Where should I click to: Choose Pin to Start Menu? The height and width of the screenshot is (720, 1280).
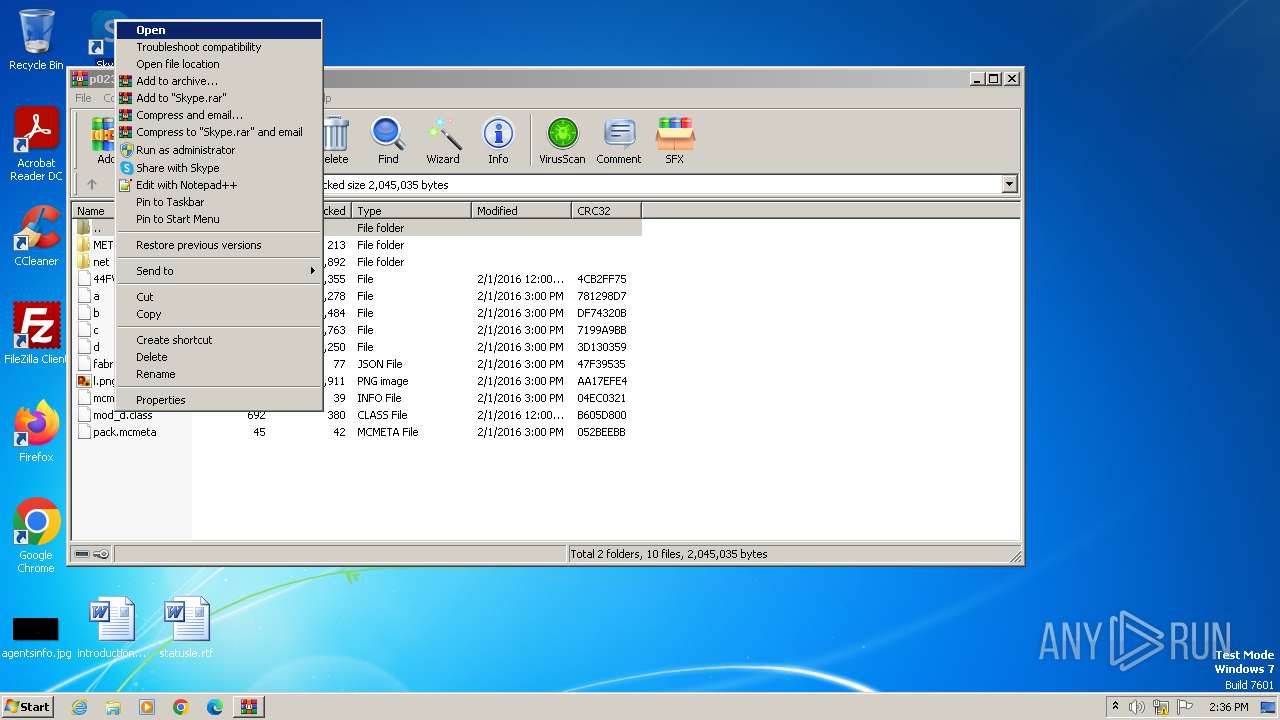[x=219, y=219]
